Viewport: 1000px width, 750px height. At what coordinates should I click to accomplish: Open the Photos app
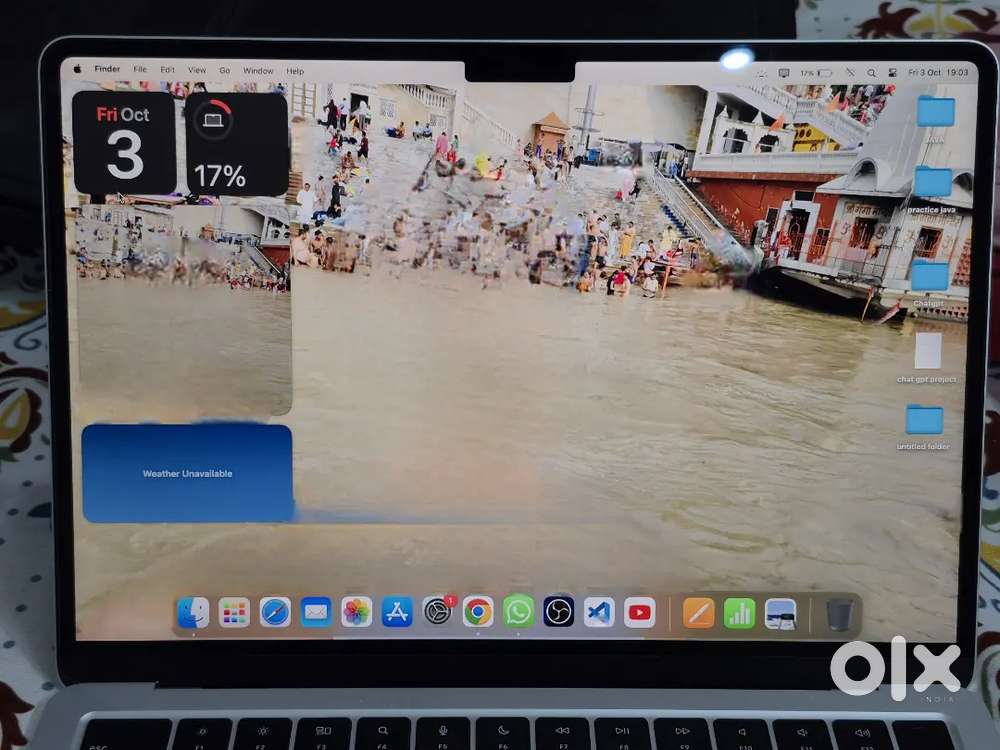[x=356, y=612]
